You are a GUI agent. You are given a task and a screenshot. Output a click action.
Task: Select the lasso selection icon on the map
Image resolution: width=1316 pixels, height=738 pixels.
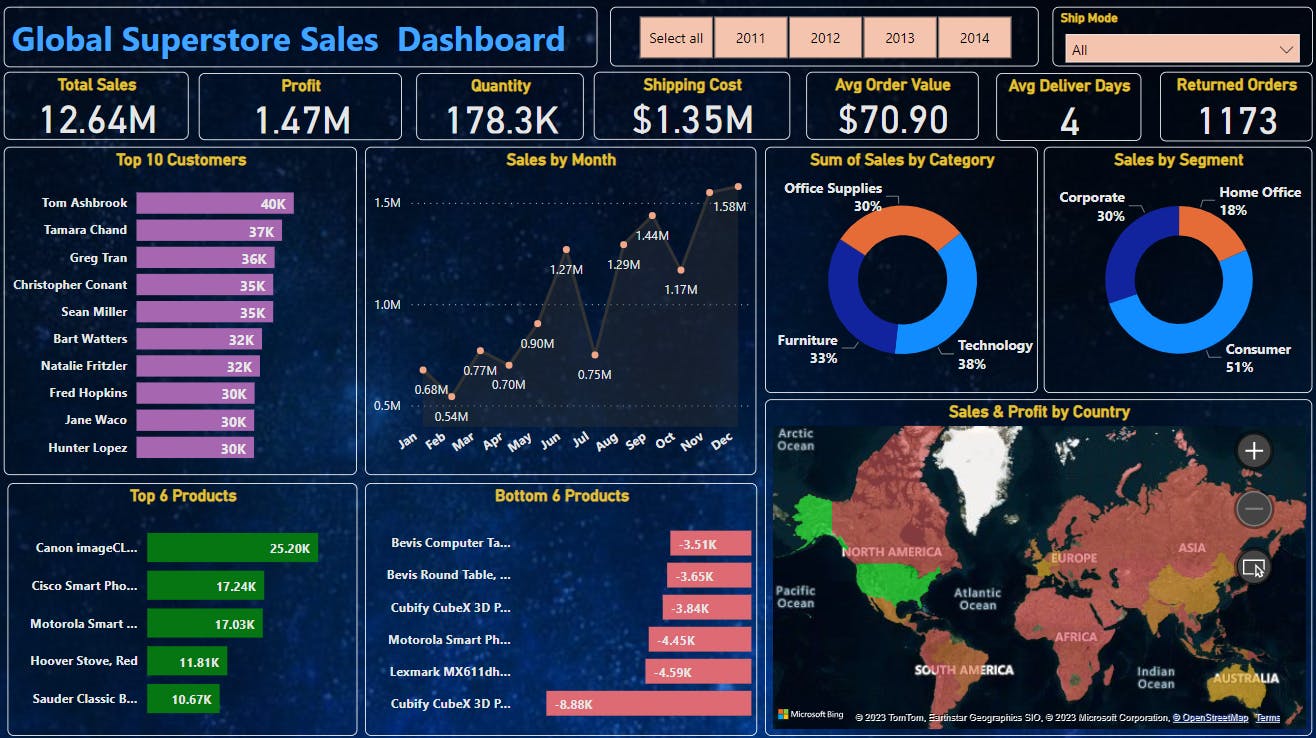click(x=1253, y=566)
